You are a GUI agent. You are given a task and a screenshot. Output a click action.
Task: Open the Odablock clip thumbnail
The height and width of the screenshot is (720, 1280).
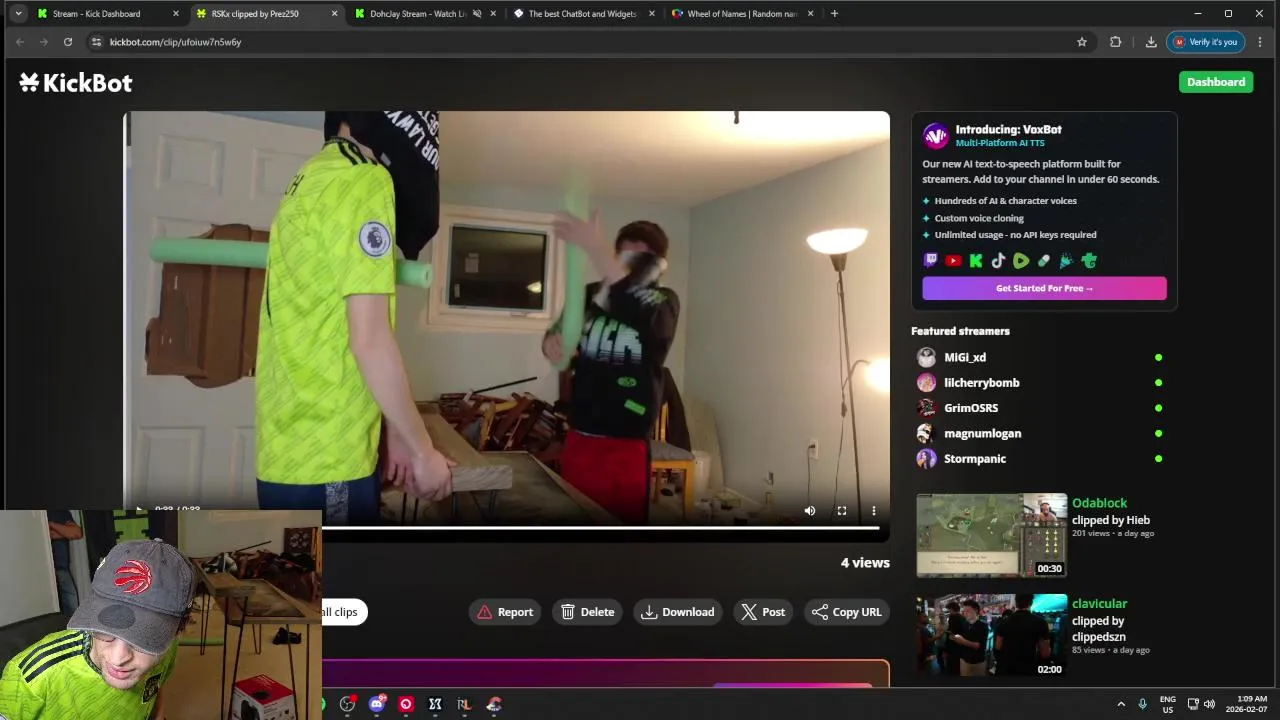991,535
